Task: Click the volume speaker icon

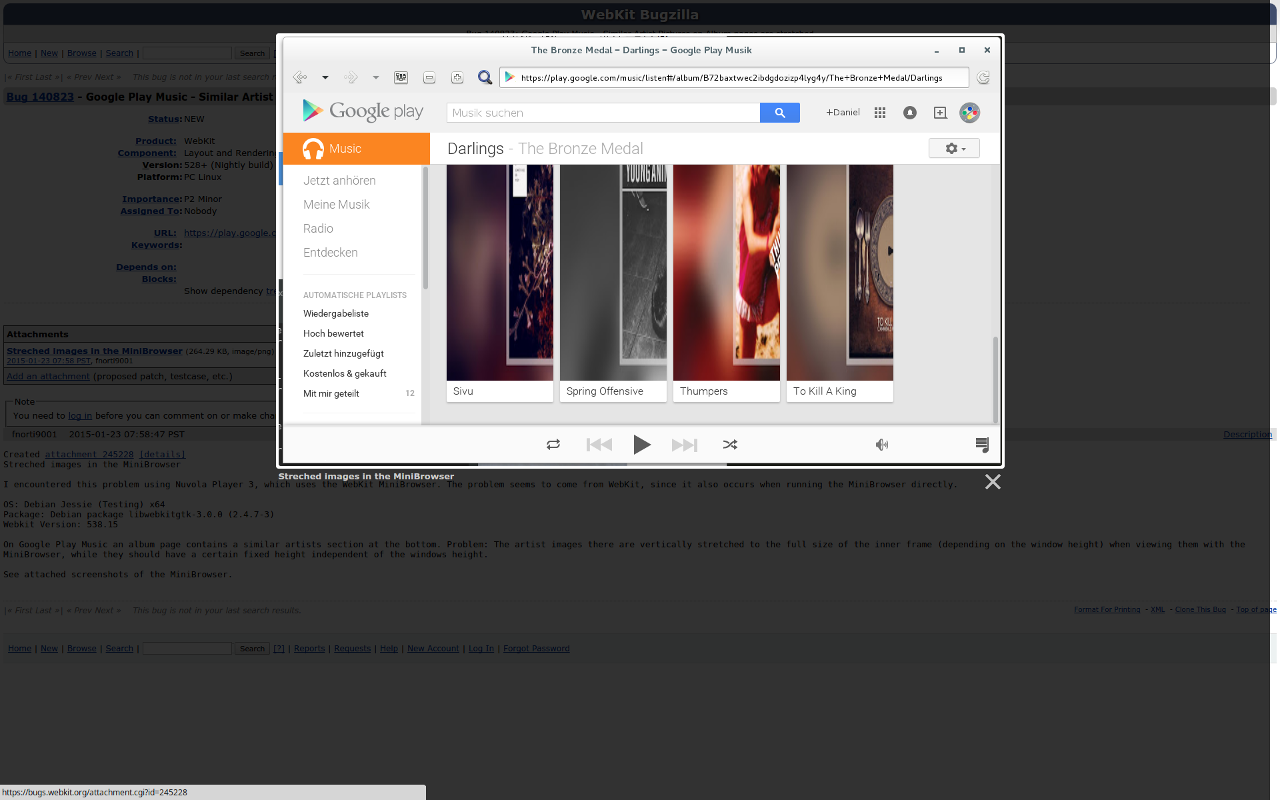Action: click(x=882, y=445)
